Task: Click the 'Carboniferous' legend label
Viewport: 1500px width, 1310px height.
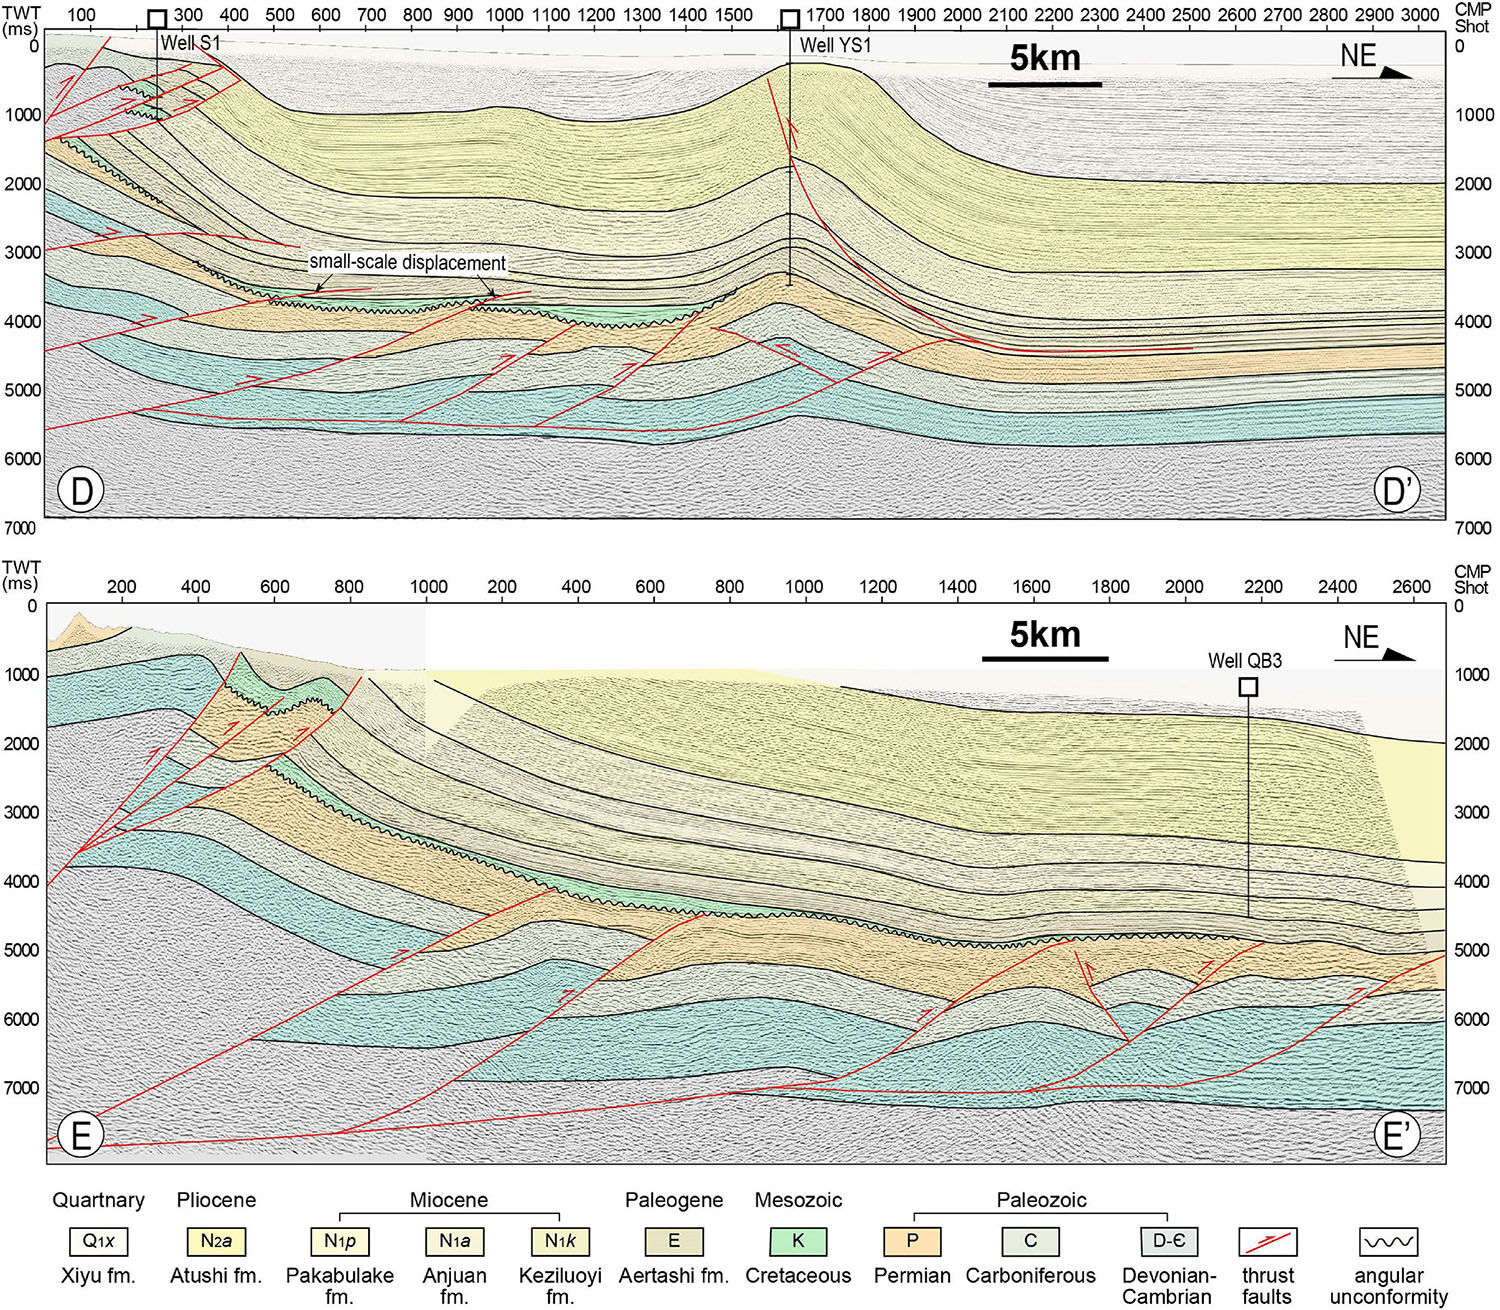Action: tap(1031, 1276)
